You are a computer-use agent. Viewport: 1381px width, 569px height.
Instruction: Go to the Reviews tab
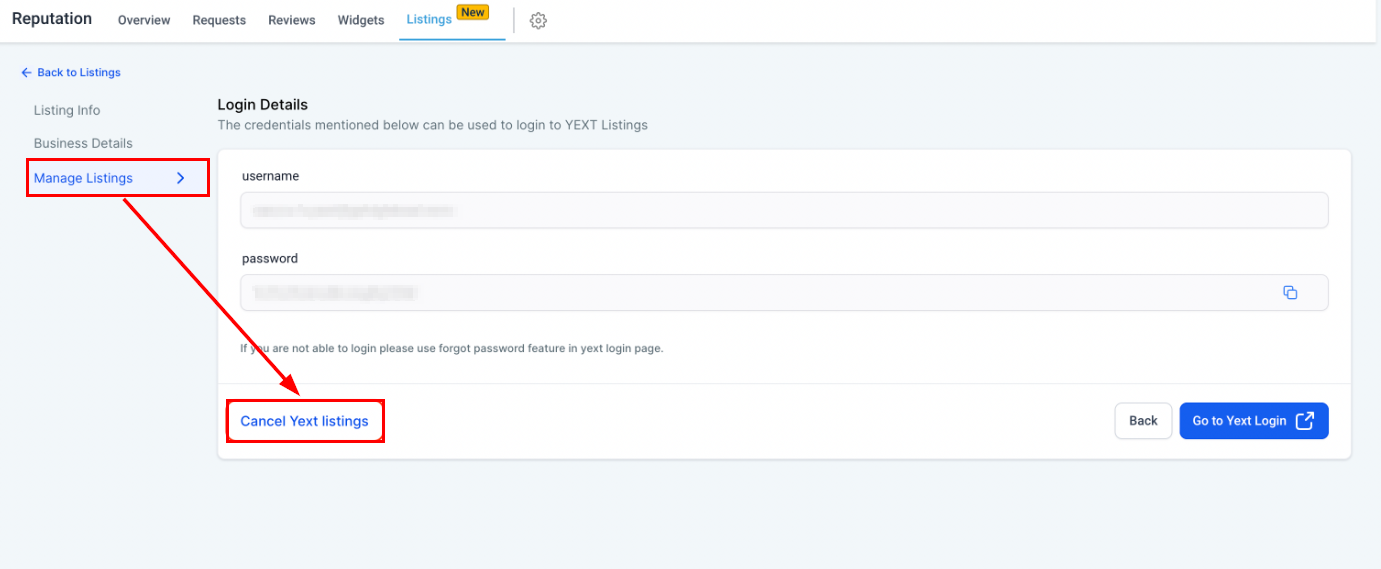(x=291, y=21)
